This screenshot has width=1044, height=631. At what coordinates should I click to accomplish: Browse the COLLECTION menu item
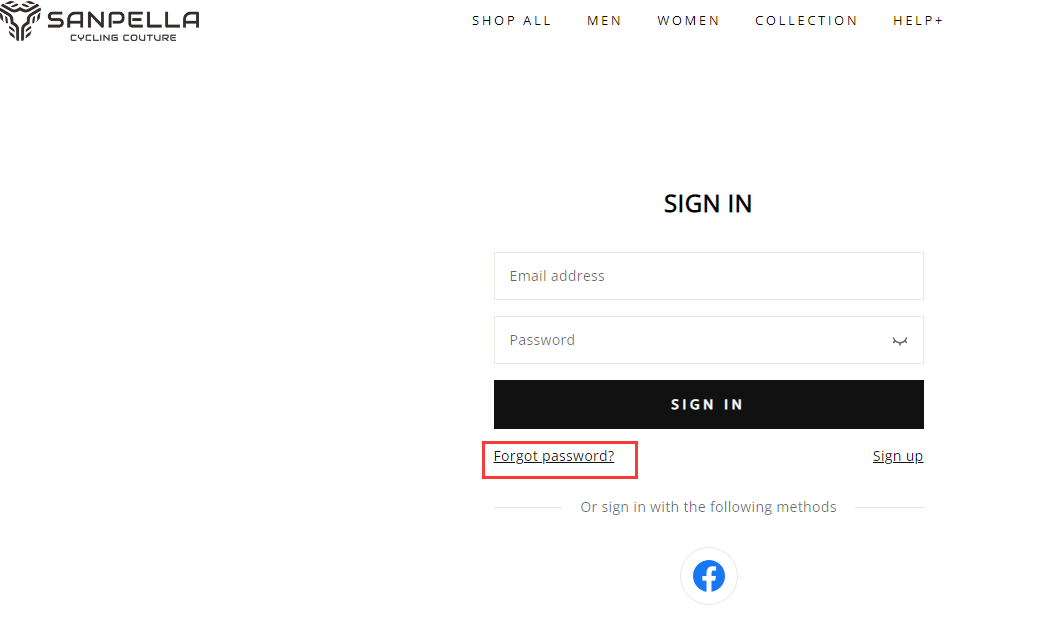tap(806, 20)
